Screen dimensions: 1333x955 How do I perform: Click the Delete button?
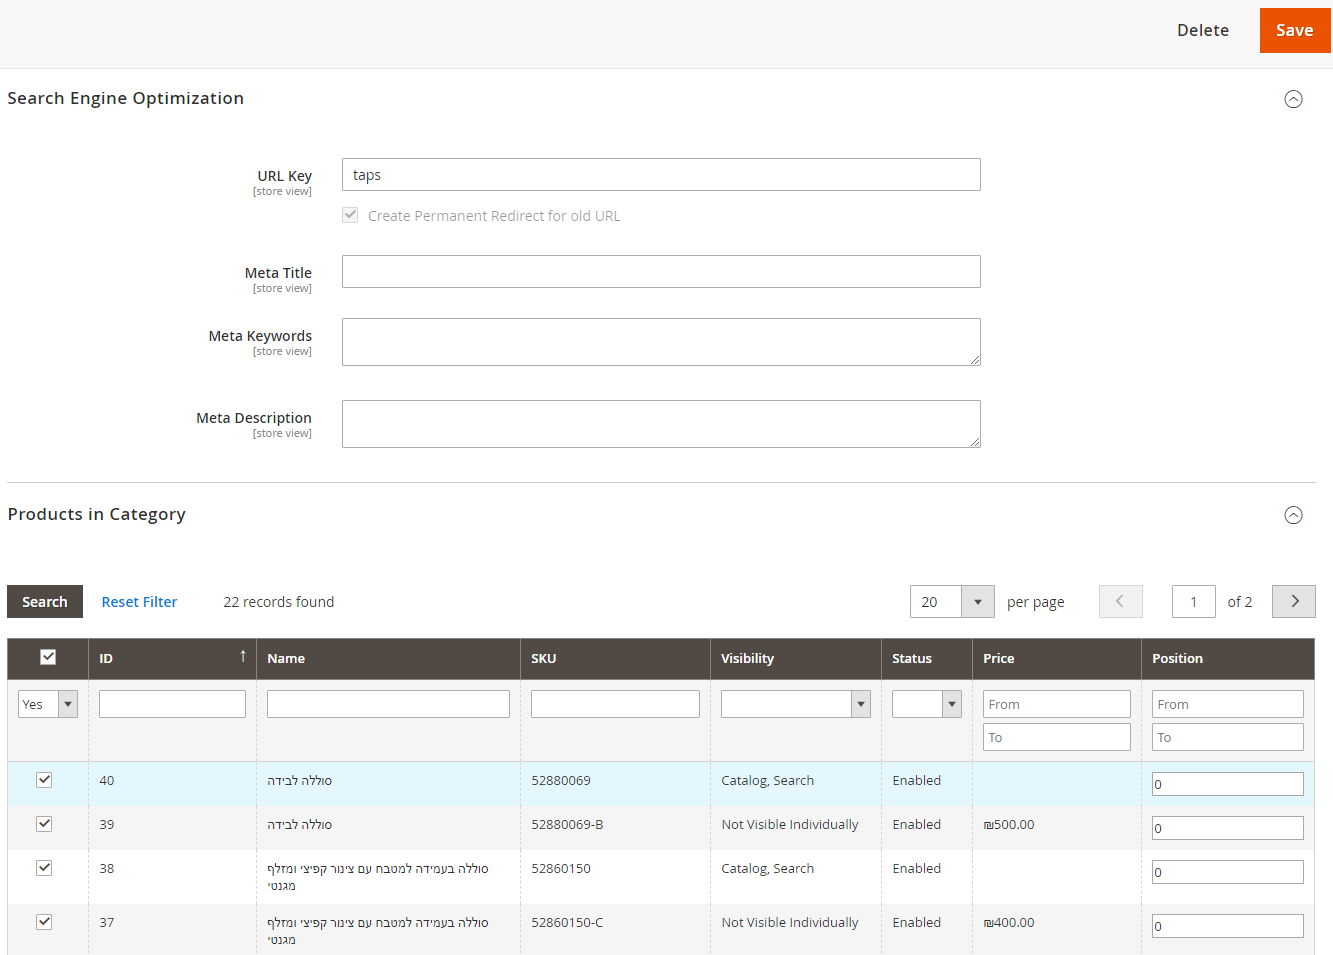point(1202,30)
